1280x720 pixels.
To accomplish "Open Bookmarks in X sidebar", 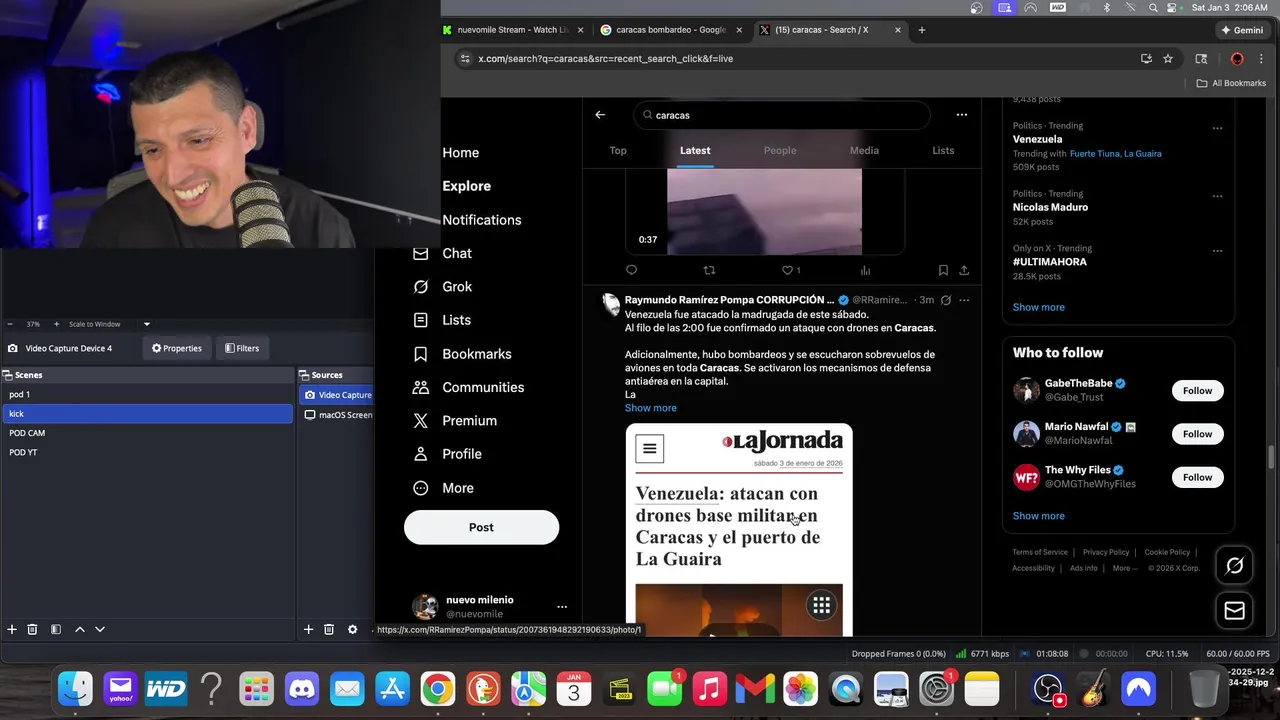I will [x=462, y=354].
